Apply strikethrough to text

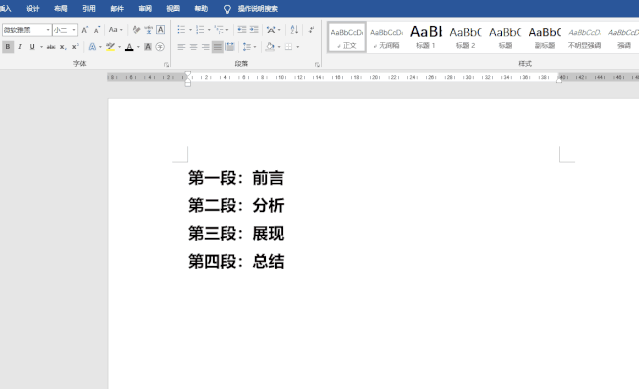51,47
